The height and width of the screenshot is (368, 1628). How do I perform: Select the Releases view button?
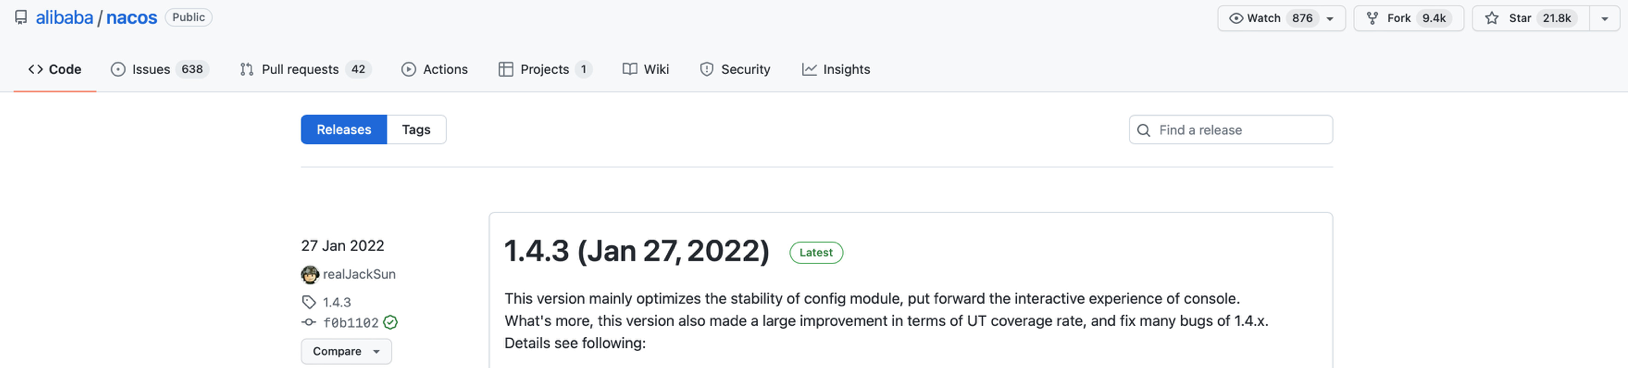click(344, 129)
